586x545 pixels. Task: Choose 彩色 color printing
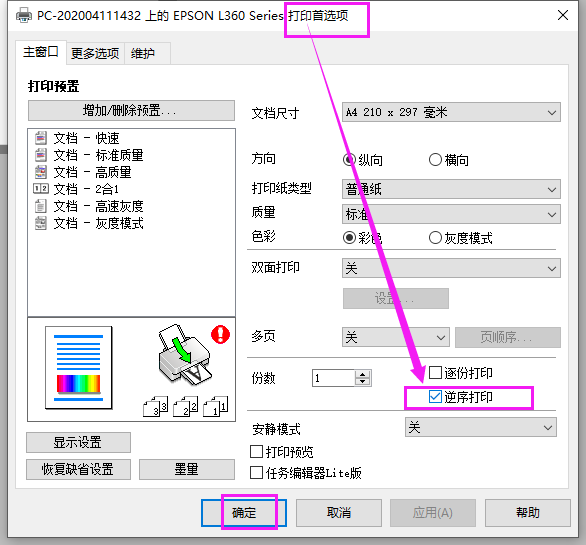tap(349, 237)
